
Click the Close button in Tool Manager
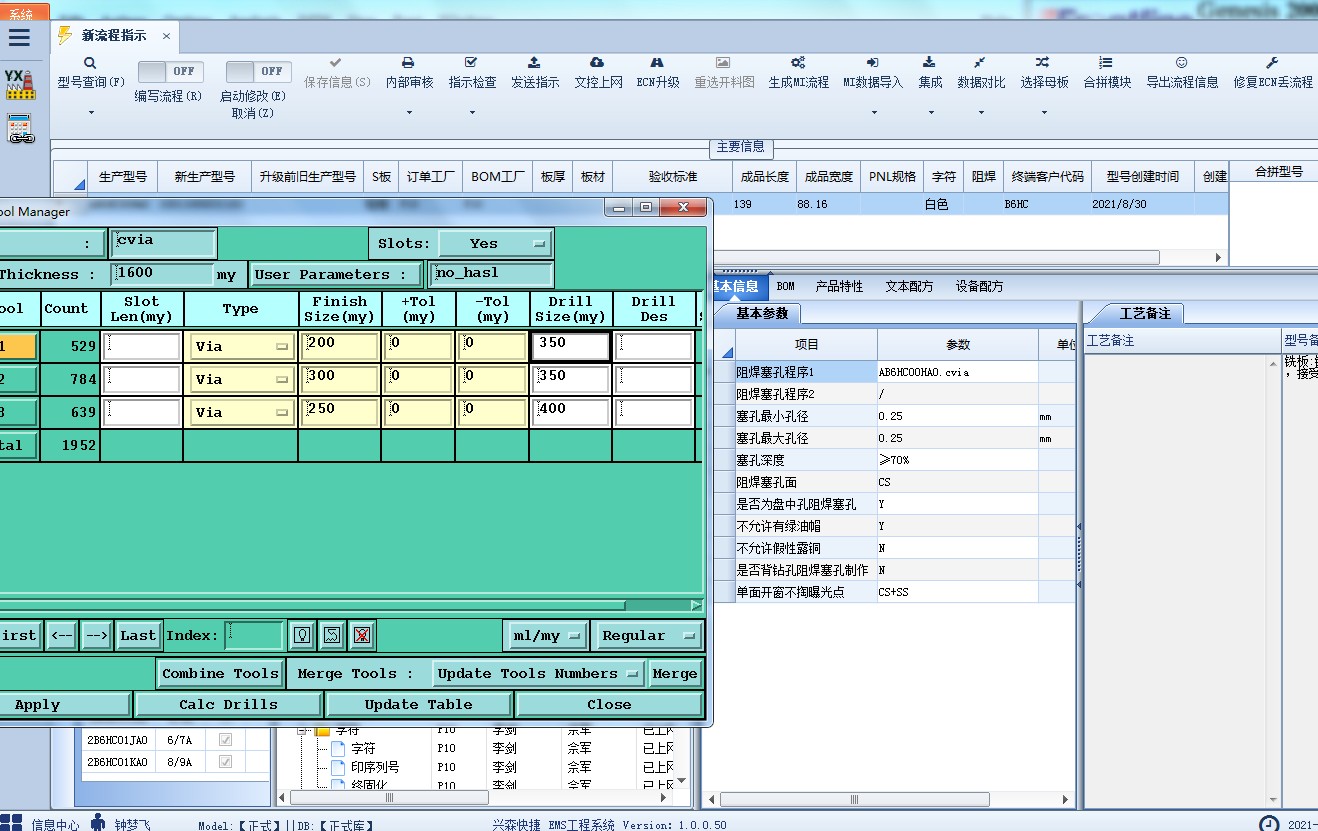pos(609,704)
